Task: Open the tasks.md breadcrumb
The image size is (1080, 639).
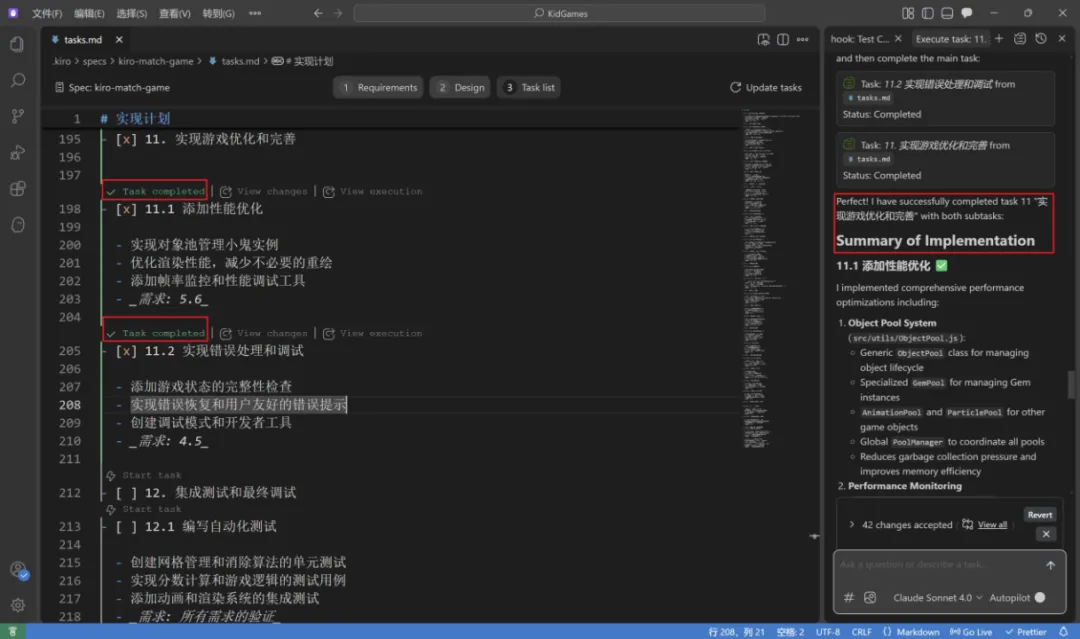Action: (x=233, y=61)
